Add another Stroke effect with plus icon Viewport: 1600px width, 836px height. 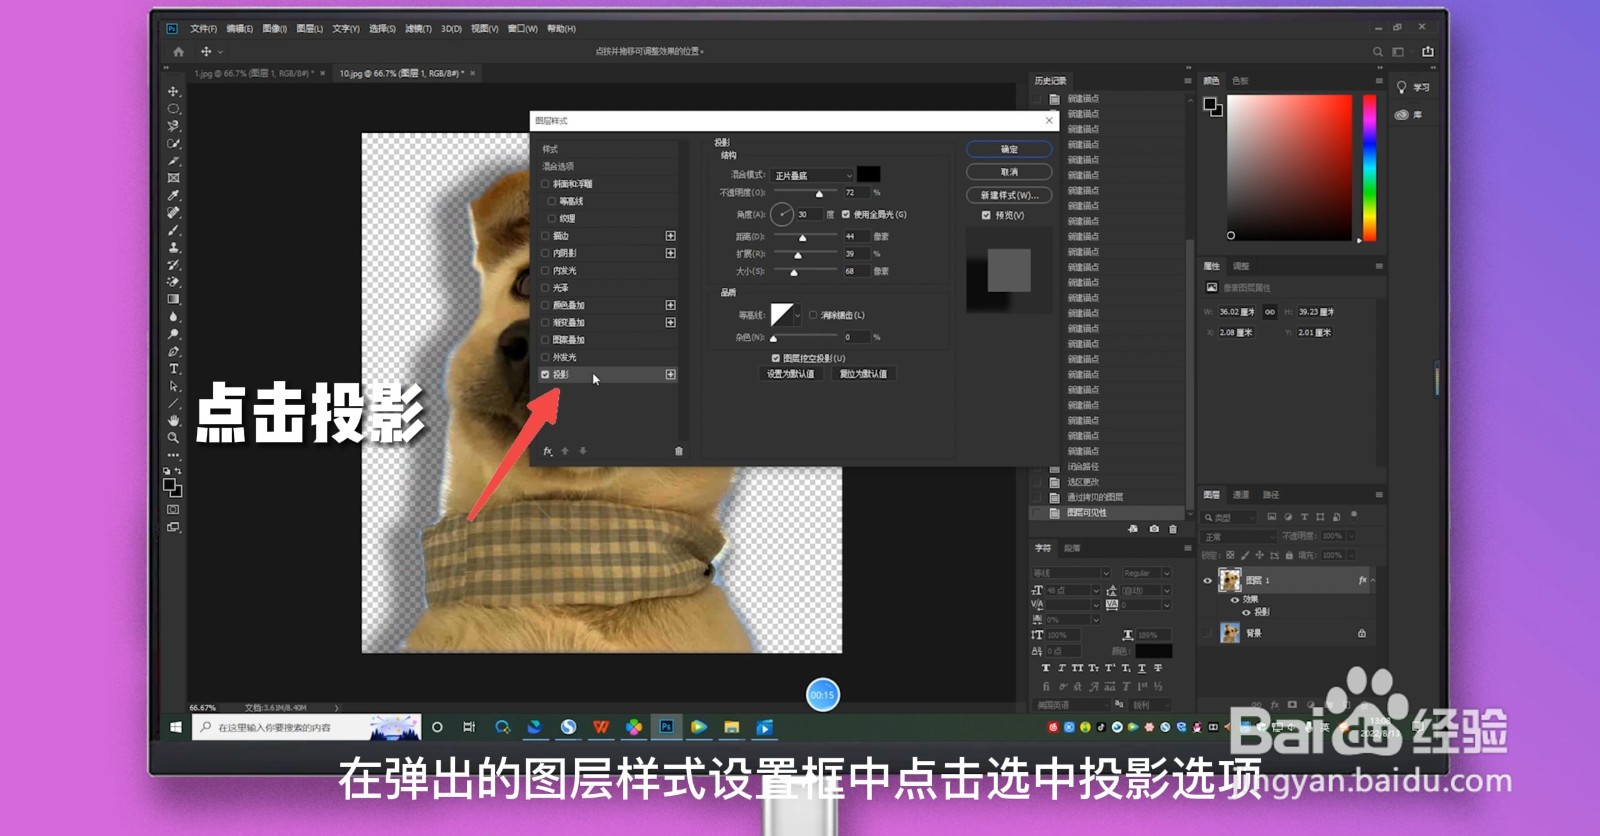670,236
